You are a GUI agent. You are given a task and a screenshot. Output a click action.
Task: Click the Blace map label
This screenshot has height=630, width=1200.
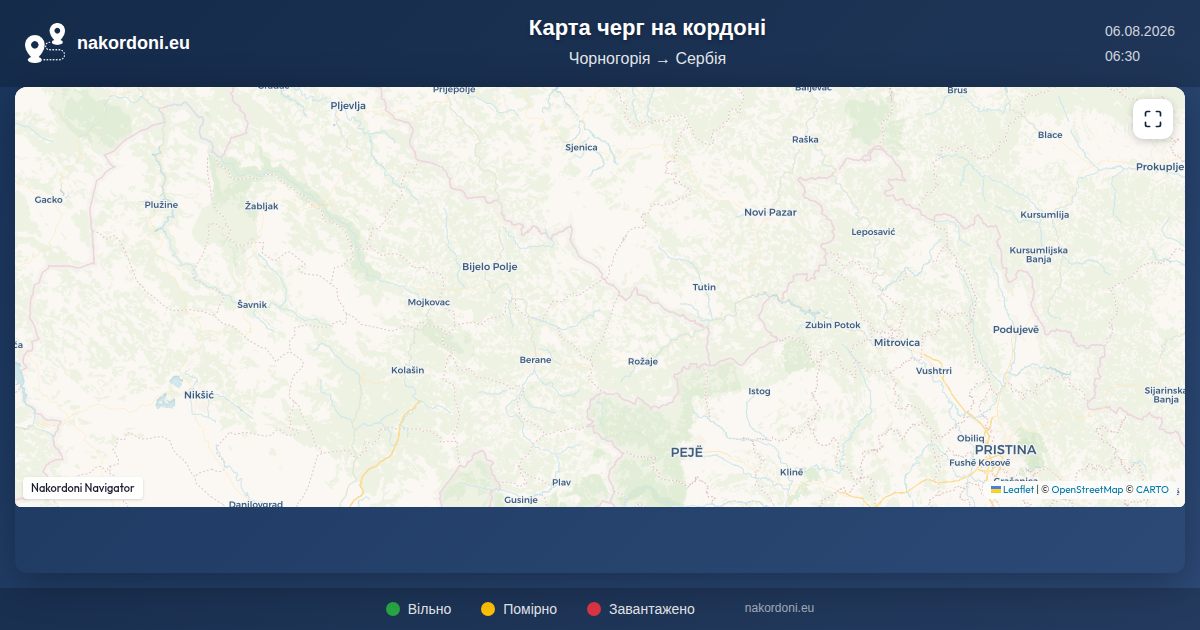click(x=1050, y=135)
